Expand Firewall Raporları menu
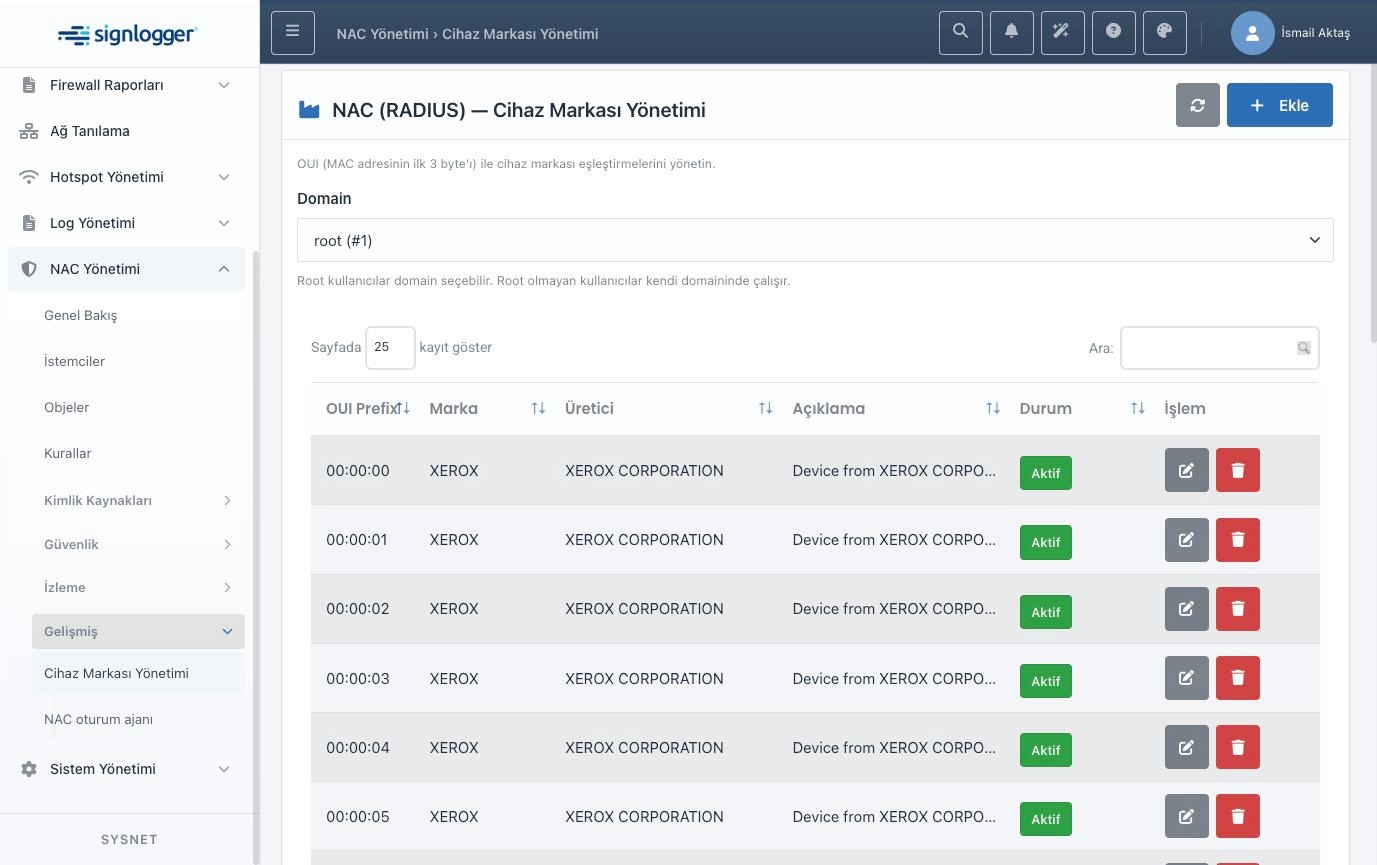1377x865 pixels. pos(126,85)
